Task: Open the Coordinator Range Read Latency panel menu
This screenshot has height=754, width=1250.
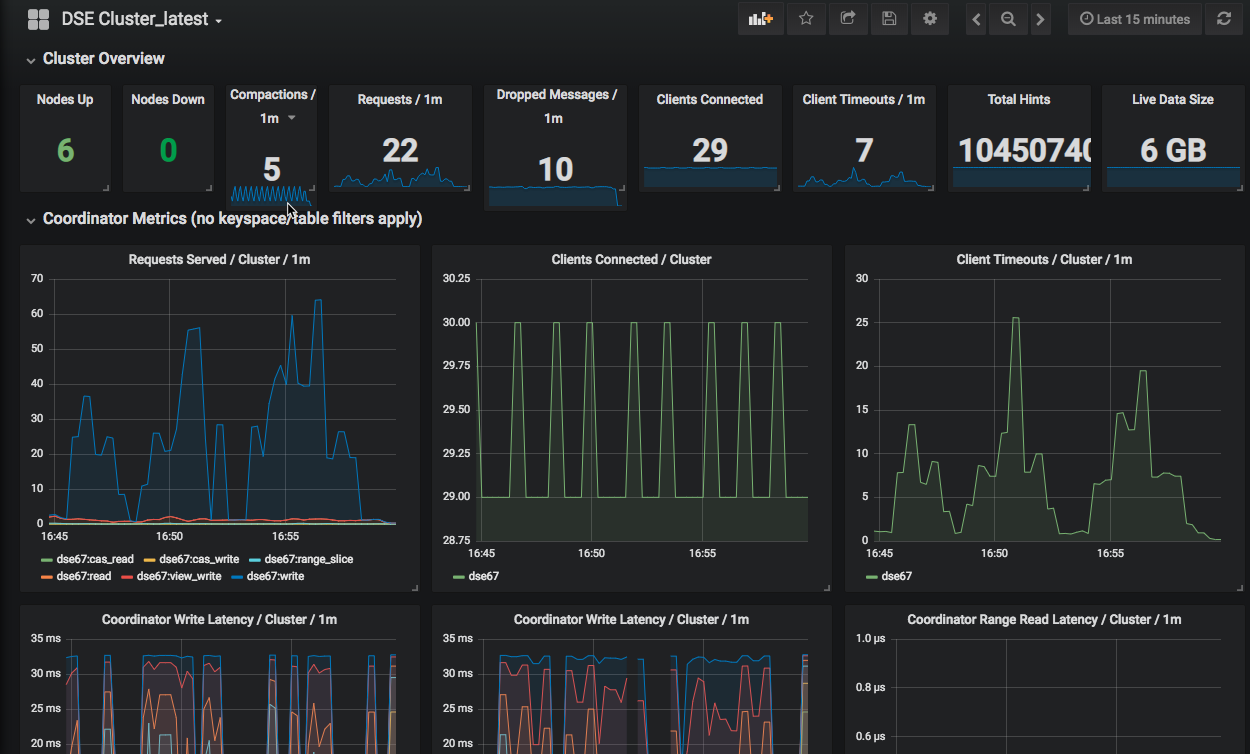Action: pyautogui.click(x=1044, y=619)
